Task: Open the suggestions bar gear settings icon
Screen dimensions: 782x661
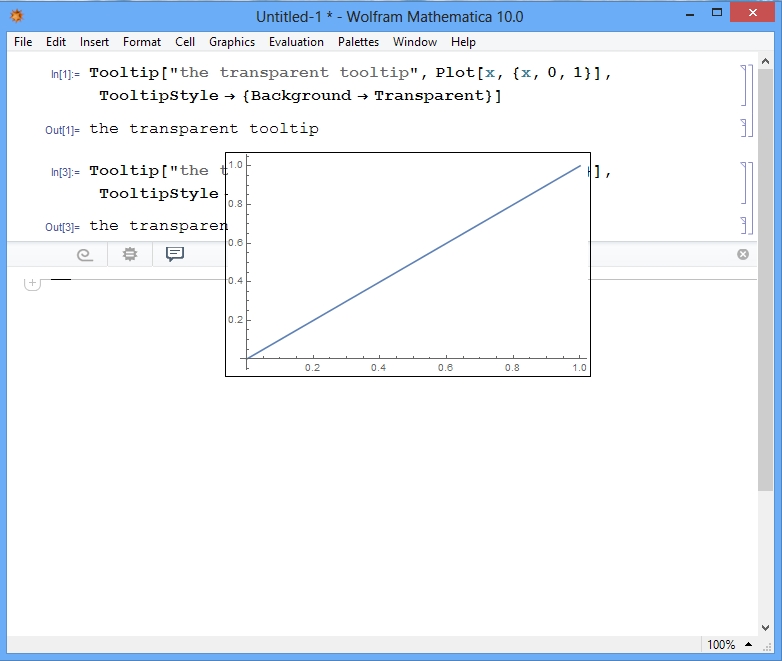Action: [129, 255]
